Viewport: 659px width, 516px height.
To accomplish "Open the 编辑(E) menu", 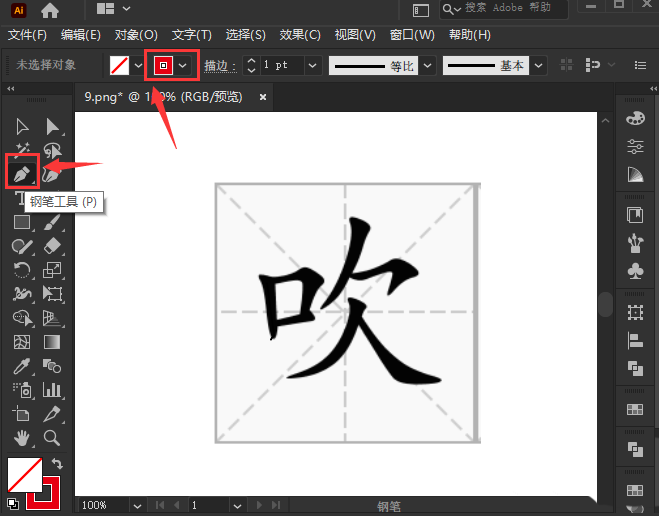I will (81, 34).
